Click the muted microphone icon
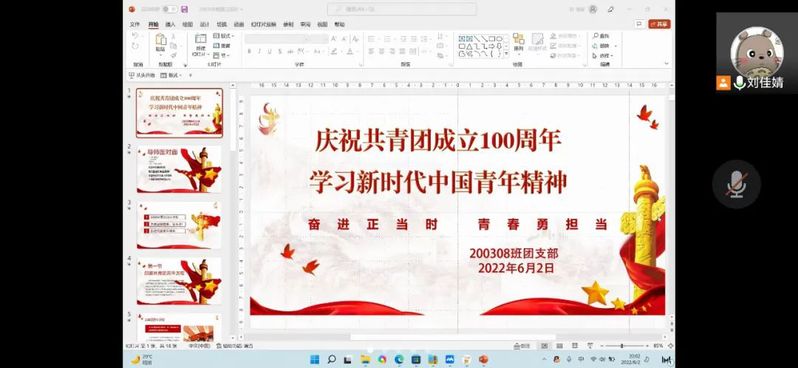798x368 pixels. (x=736, y=184)
